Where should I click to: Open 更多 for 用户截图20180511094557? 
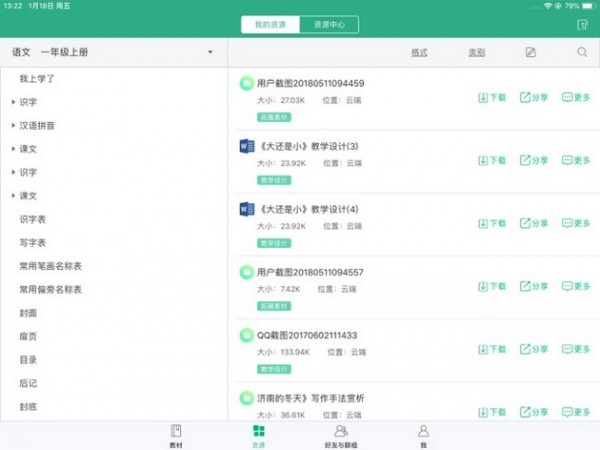pos(576,286)
